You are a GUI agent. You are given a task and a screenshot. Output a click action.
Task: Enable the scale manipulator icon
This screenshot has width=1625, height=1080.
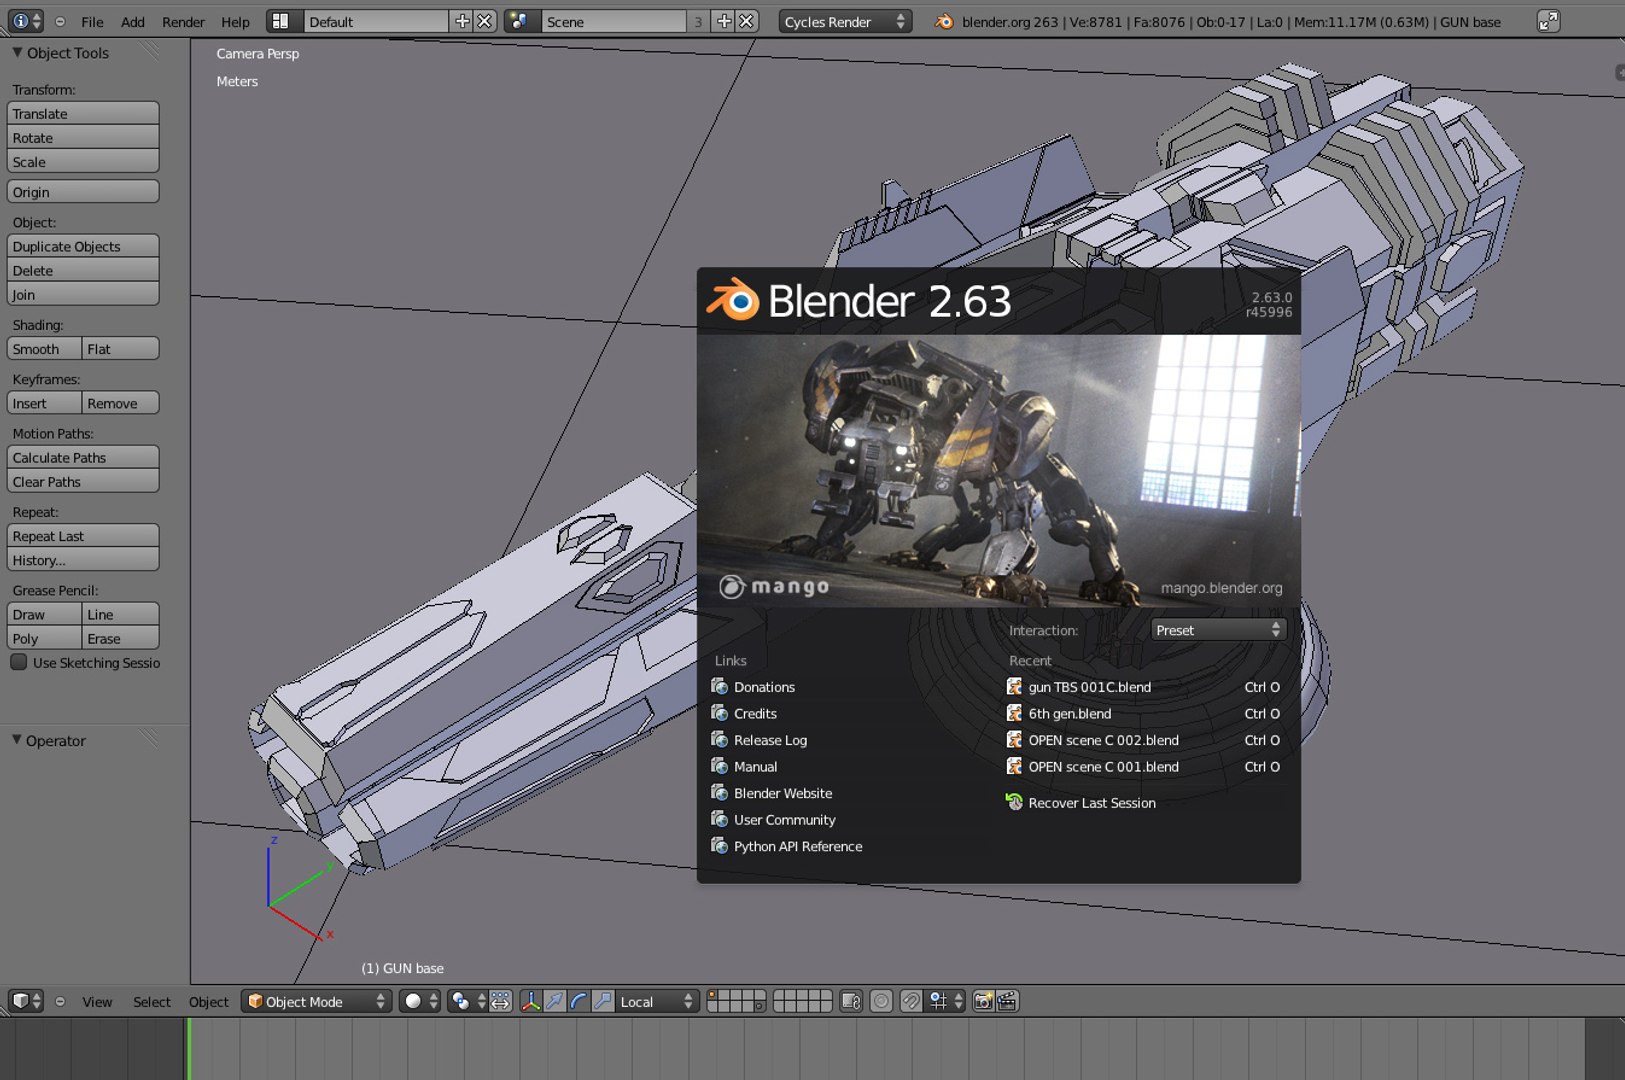point(603,1001)
